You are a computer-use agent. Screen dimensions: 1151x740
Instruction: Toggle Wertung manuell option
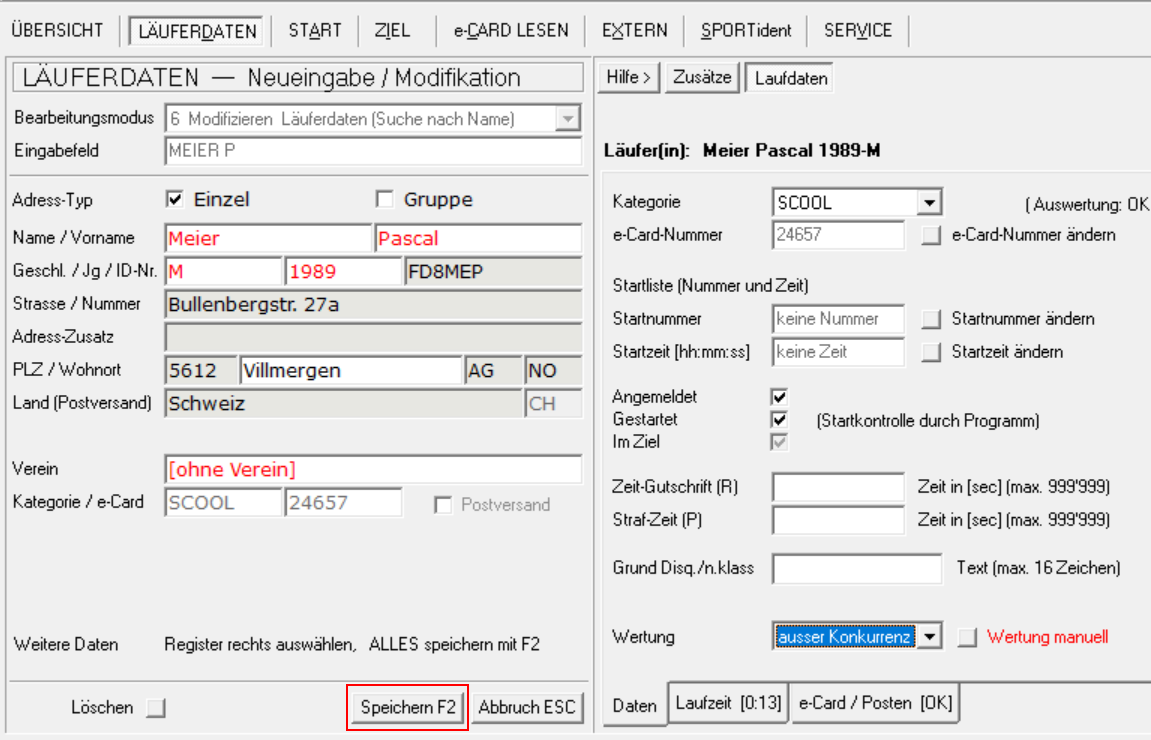pos(967,637)
